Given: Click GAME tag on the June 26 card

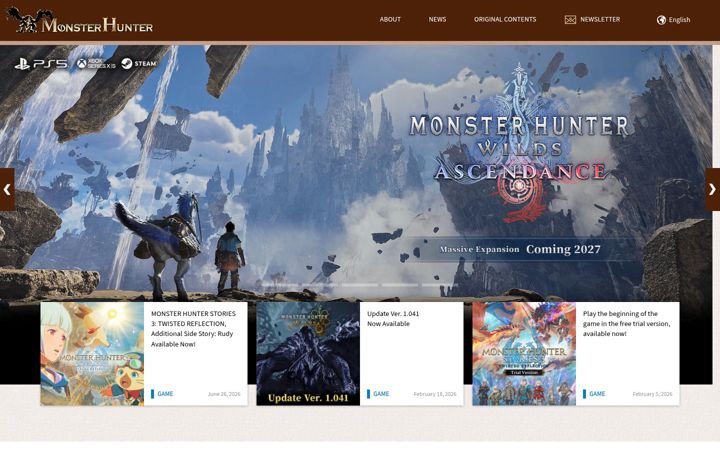Looking at the screenshot, I should (163, 394).
